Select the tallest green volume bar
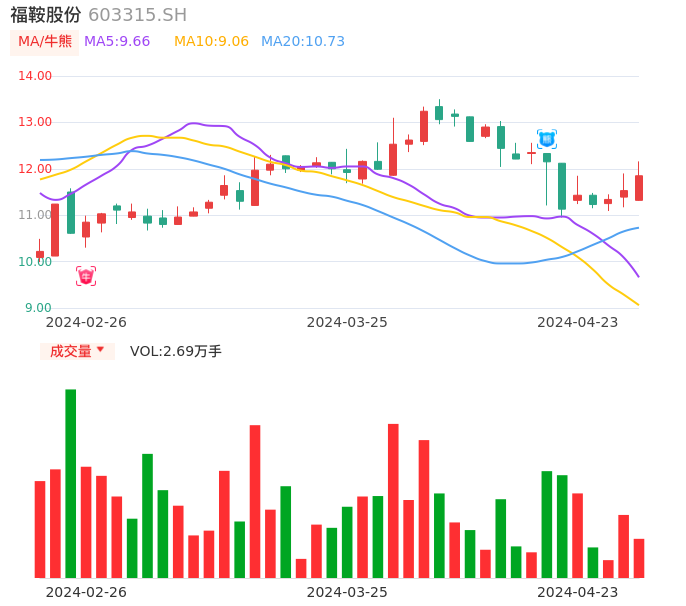The height and width of the screenshot is (606, 686). pyautogui.click(x=71, y=483)
